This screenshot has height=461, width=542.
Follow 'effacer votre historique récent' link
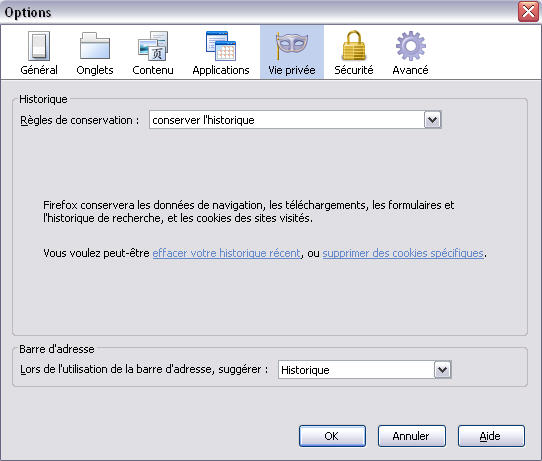coord(226,253)
